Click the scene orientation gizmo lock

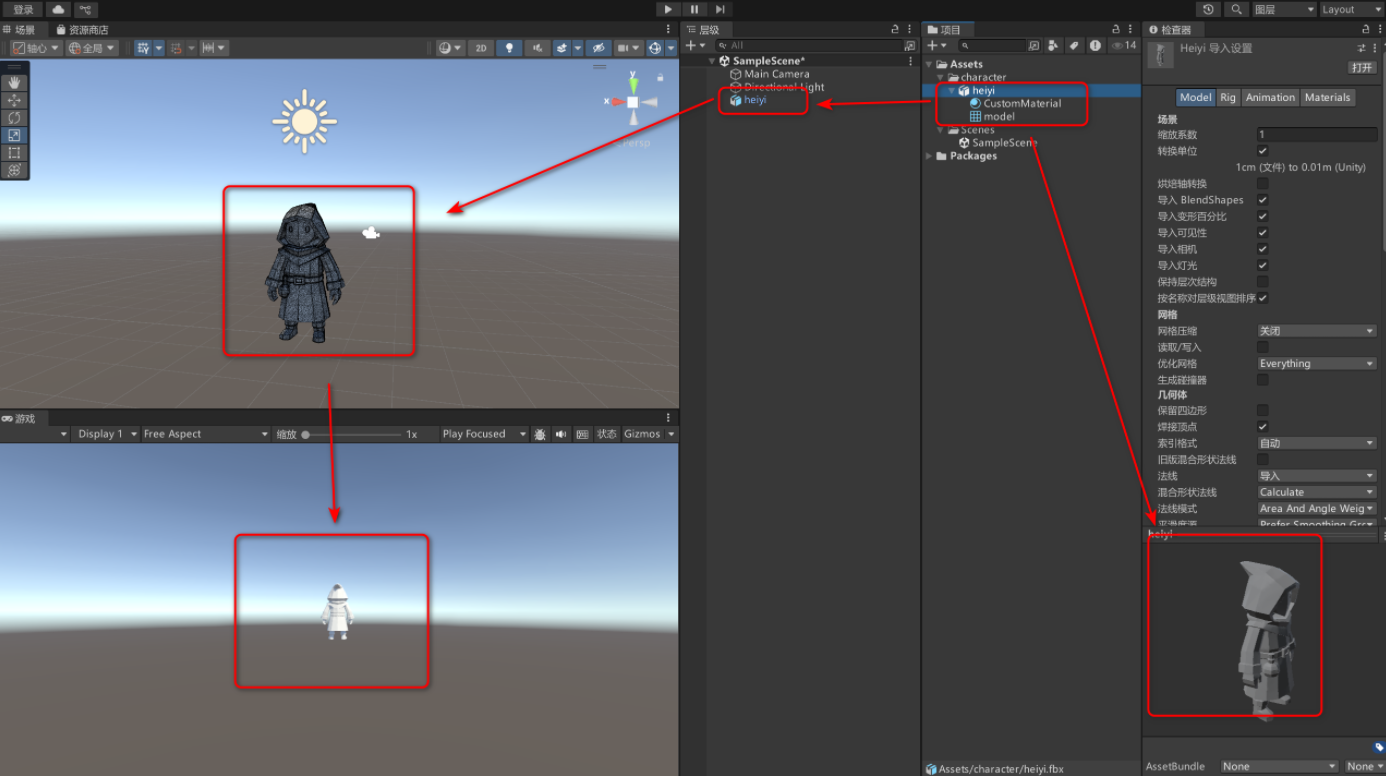tap(660, 77)
